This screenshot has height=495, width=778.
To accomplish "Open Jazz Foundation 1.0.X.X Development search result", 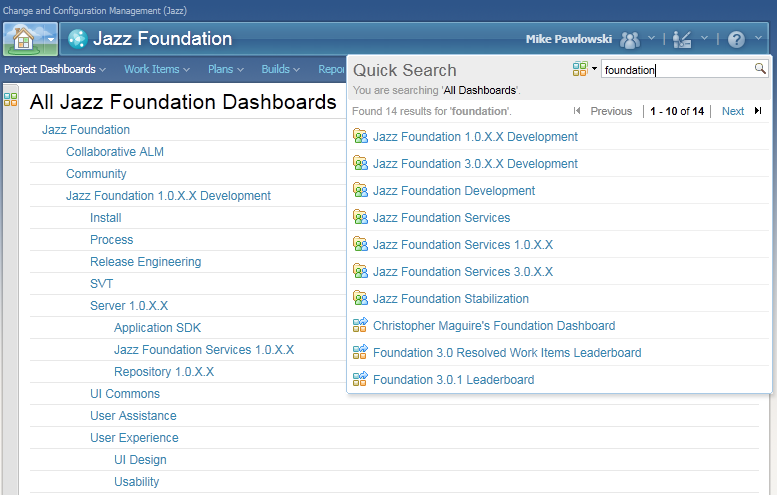I will (475, 136).
